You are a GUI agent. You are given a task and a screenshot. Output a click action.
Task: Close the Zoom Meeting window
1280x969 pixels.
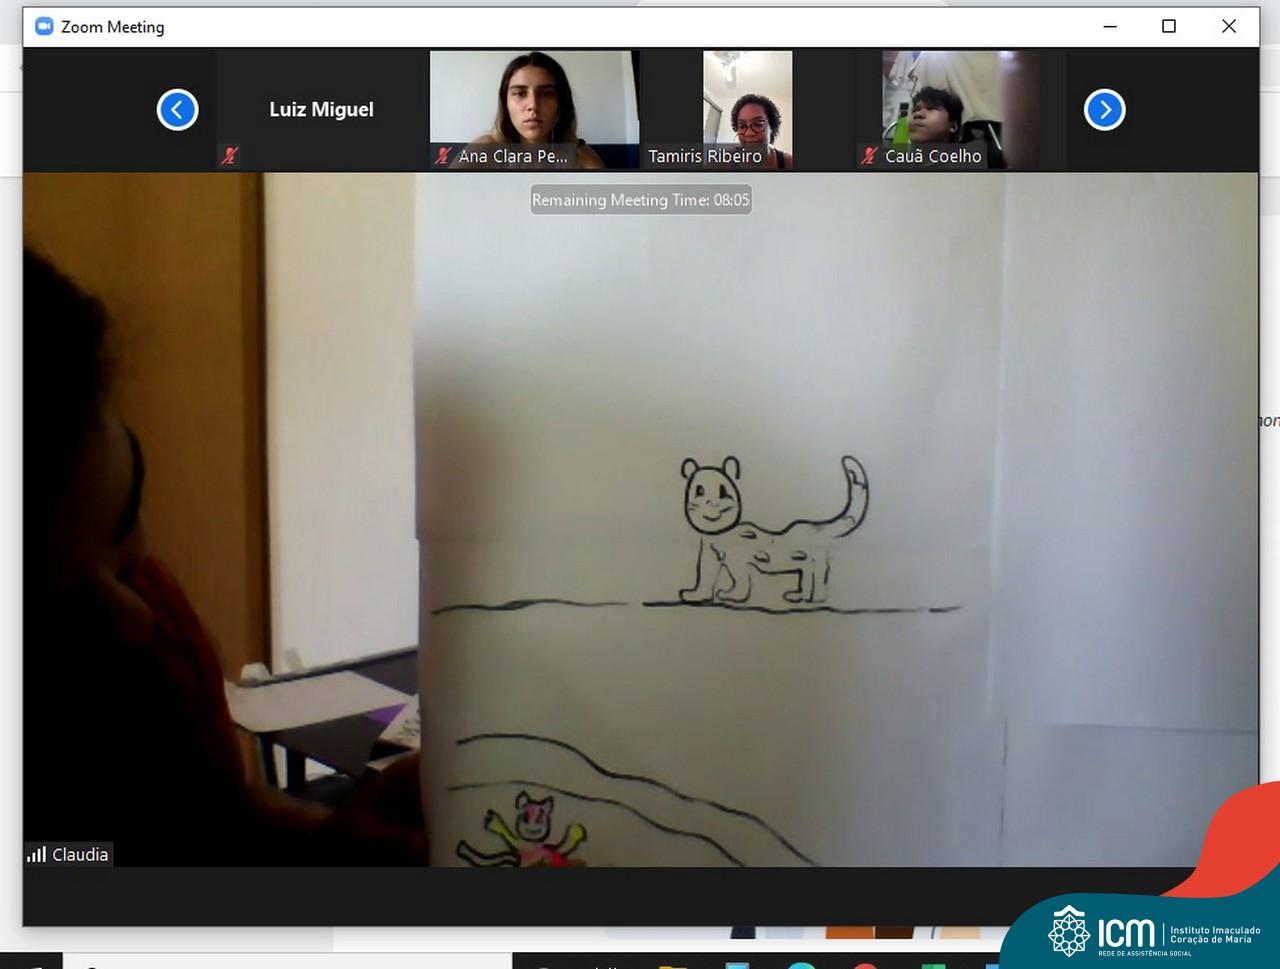pyautogui.click(x=1229, y=27)
